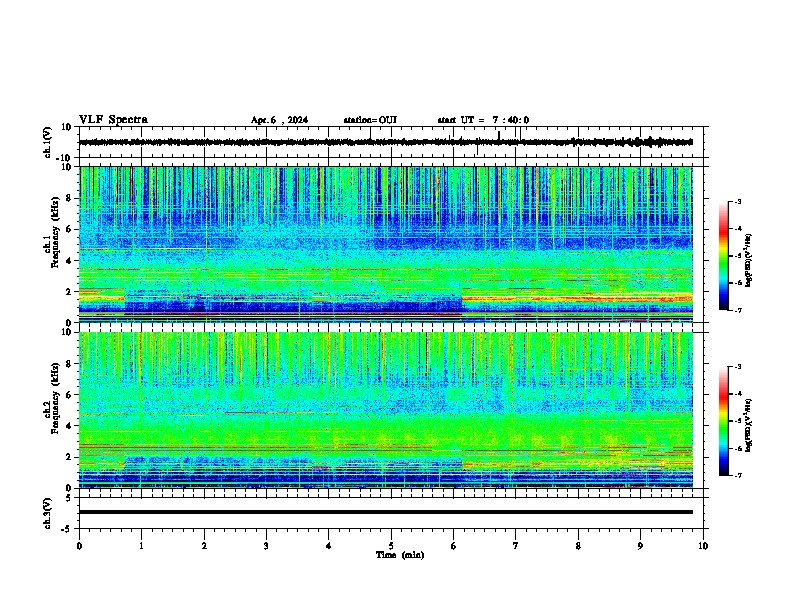The image size is (792, 612).
Task: Click the "6" kHz tick on ch.1 spectrogram
Action: 70,229
